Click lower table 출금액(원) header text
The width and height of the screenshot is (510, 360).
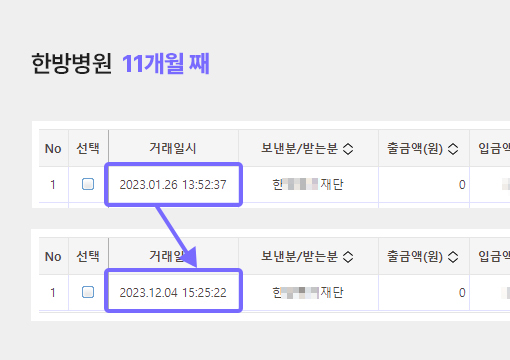point(415,256)
